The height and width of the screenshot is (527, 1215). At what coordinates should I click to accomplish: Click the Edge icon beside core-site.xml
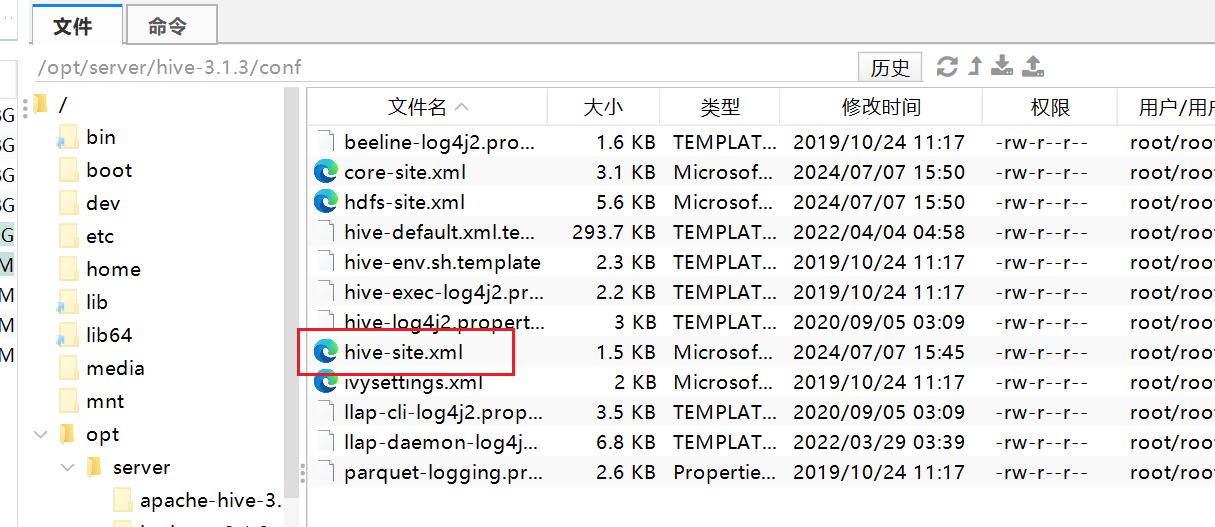tap(325, 172)
